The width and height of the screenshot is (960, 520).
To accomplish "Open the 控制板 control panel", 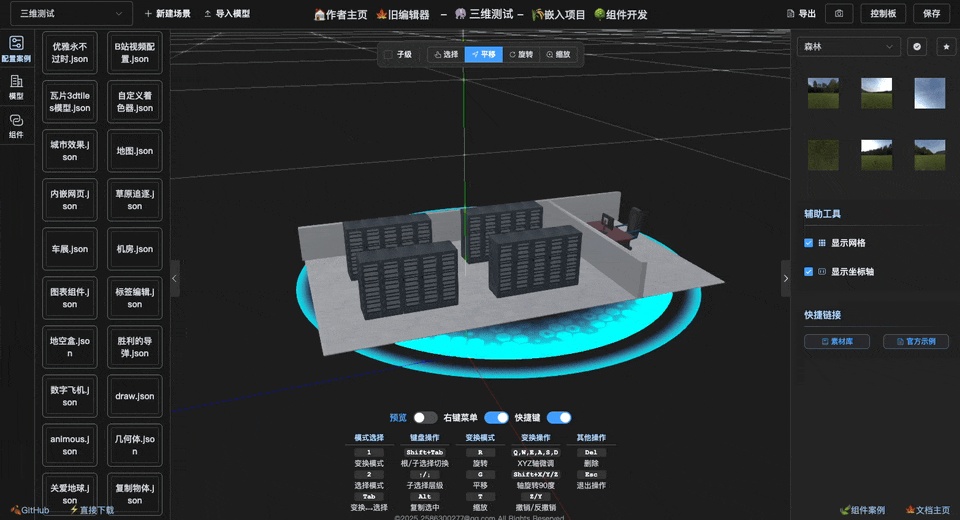I will (883, 13).
